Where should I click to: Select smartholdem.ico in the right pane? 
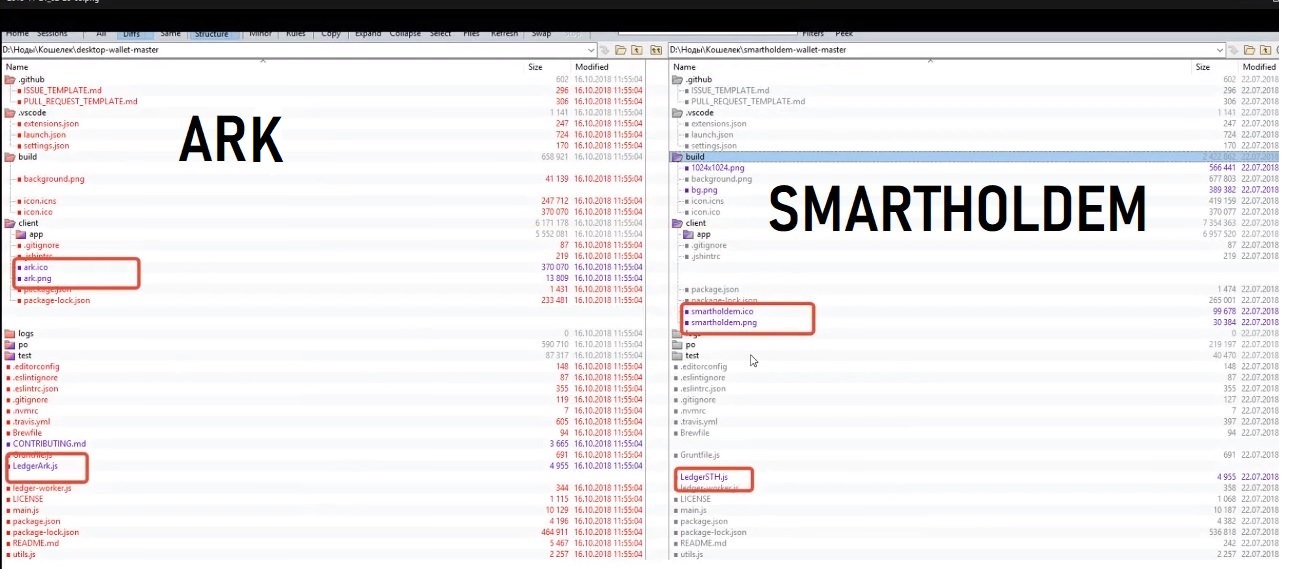point(721,312)
